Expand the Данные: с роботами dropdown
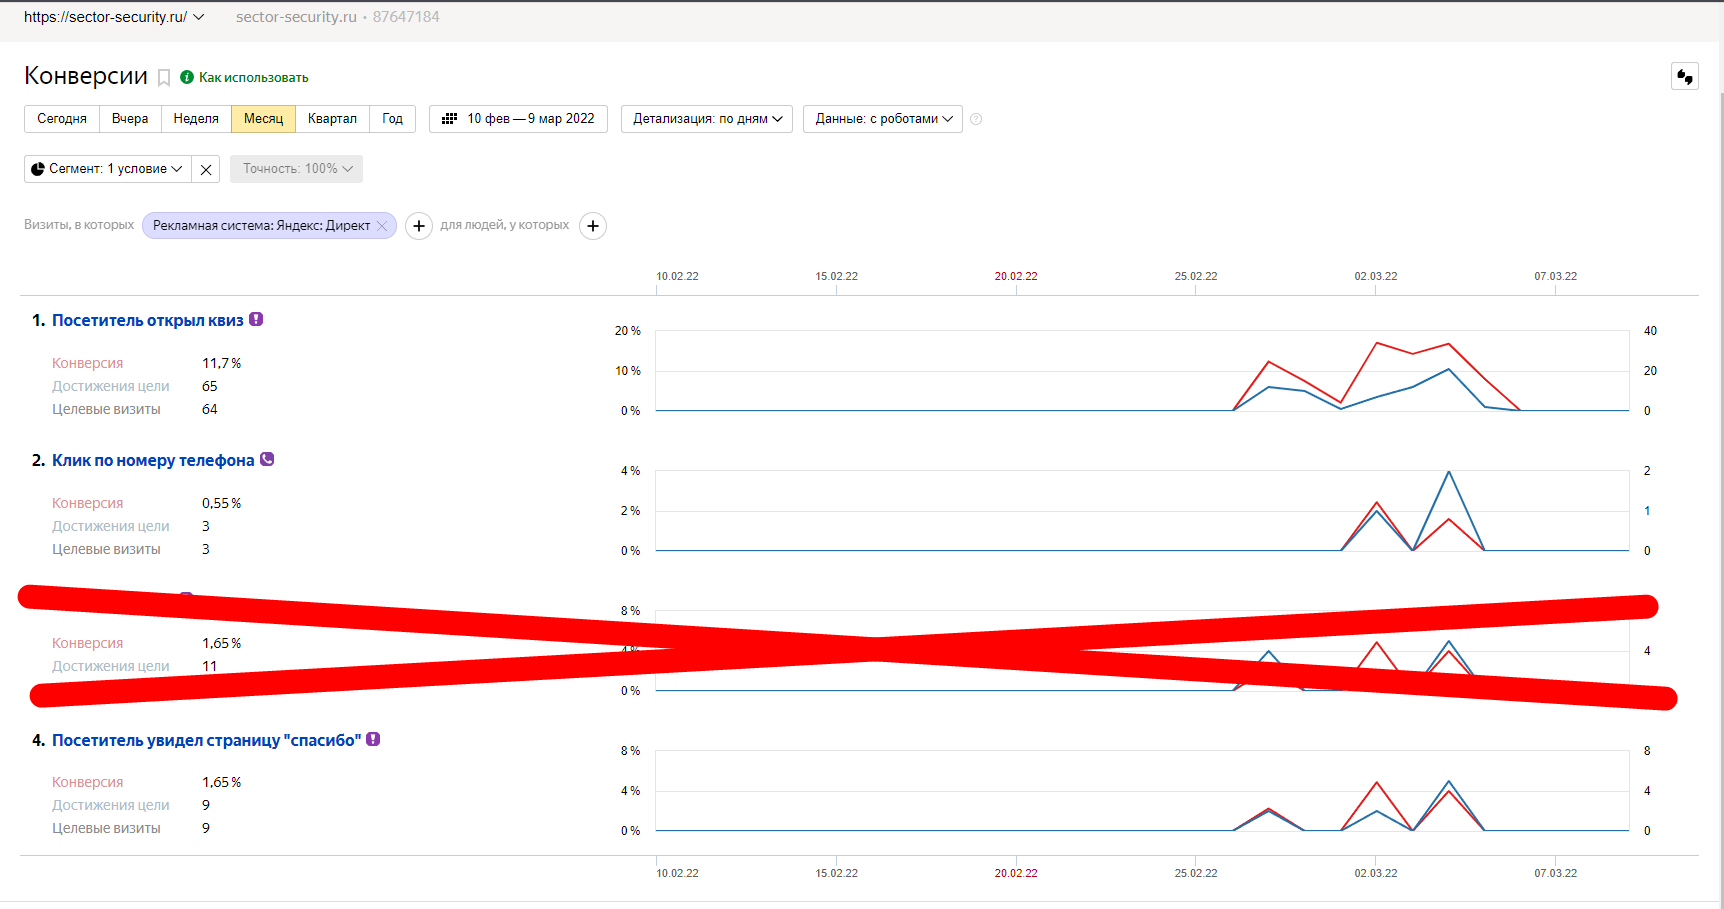Screen dimensions: 1724x909 tap(883, 119)
